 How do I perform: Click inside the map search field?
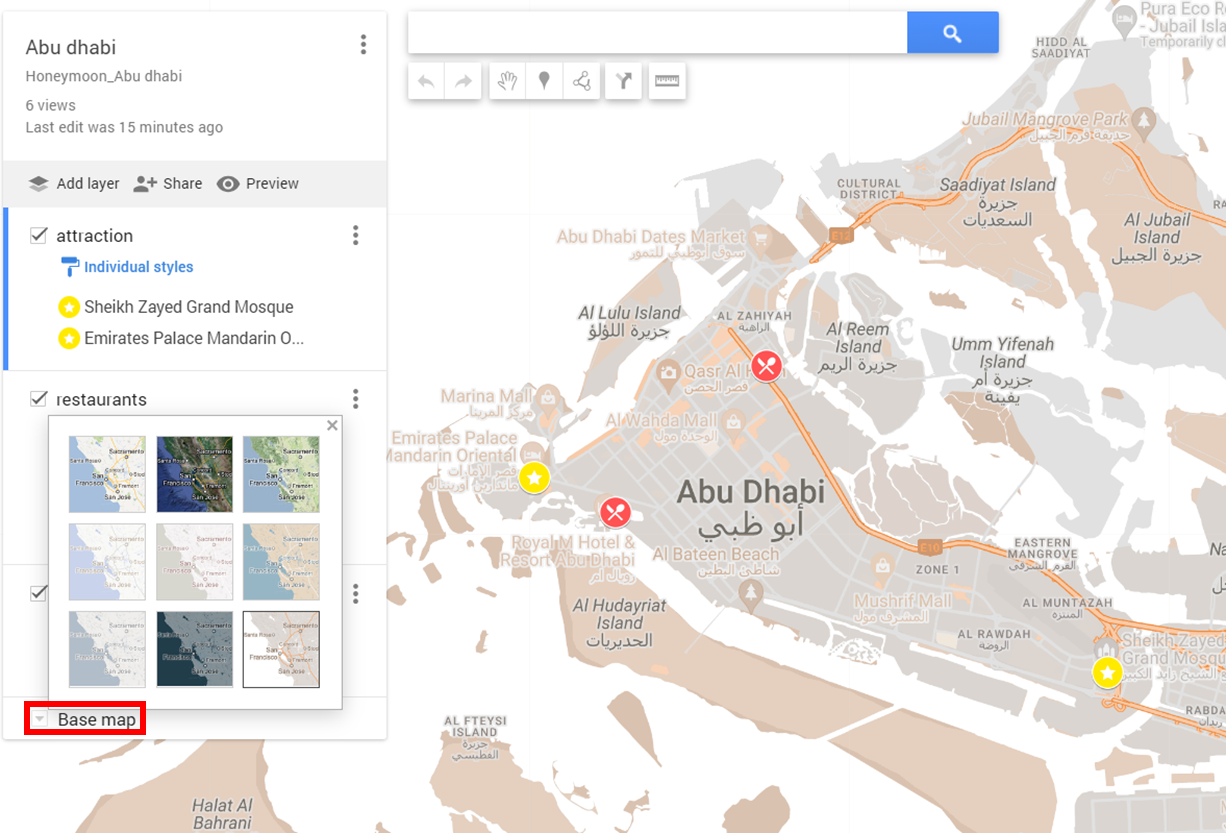point(657,33)
